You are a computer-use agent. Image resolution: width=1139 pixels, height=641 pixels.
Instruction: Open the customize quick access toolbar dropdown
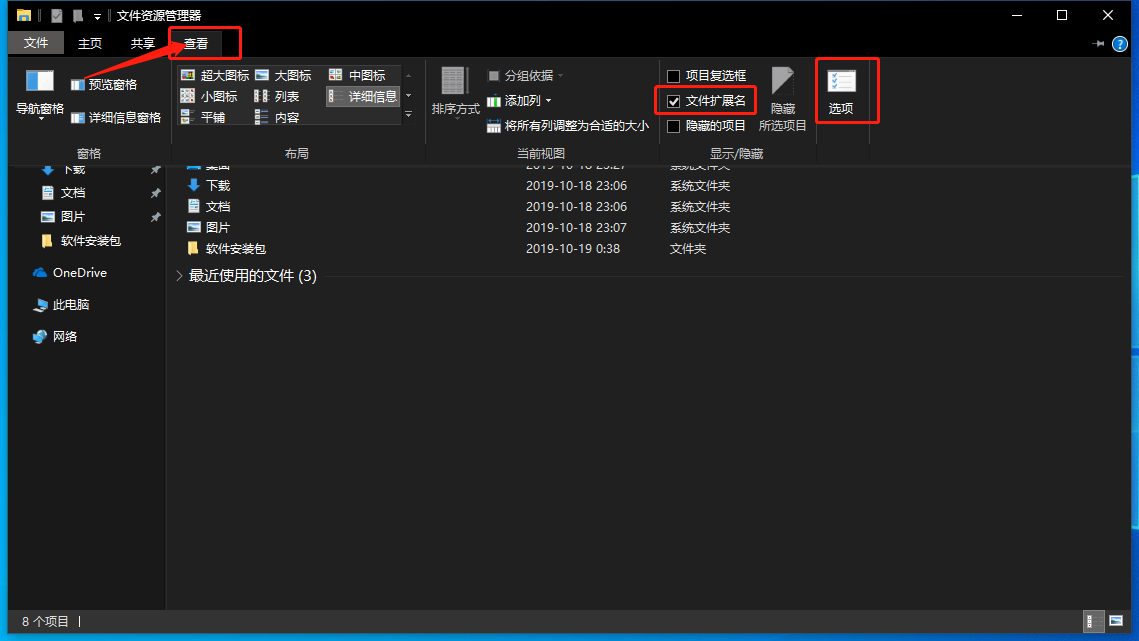[97, 16]
